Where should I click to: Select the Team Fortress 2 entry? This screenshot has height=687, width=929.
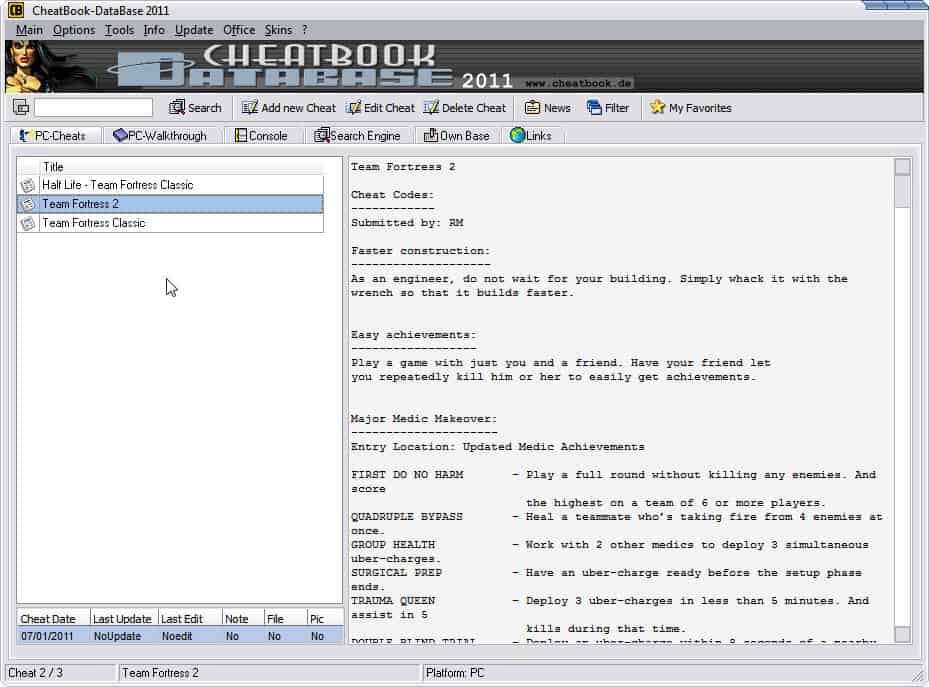click(x=170, y=204)
